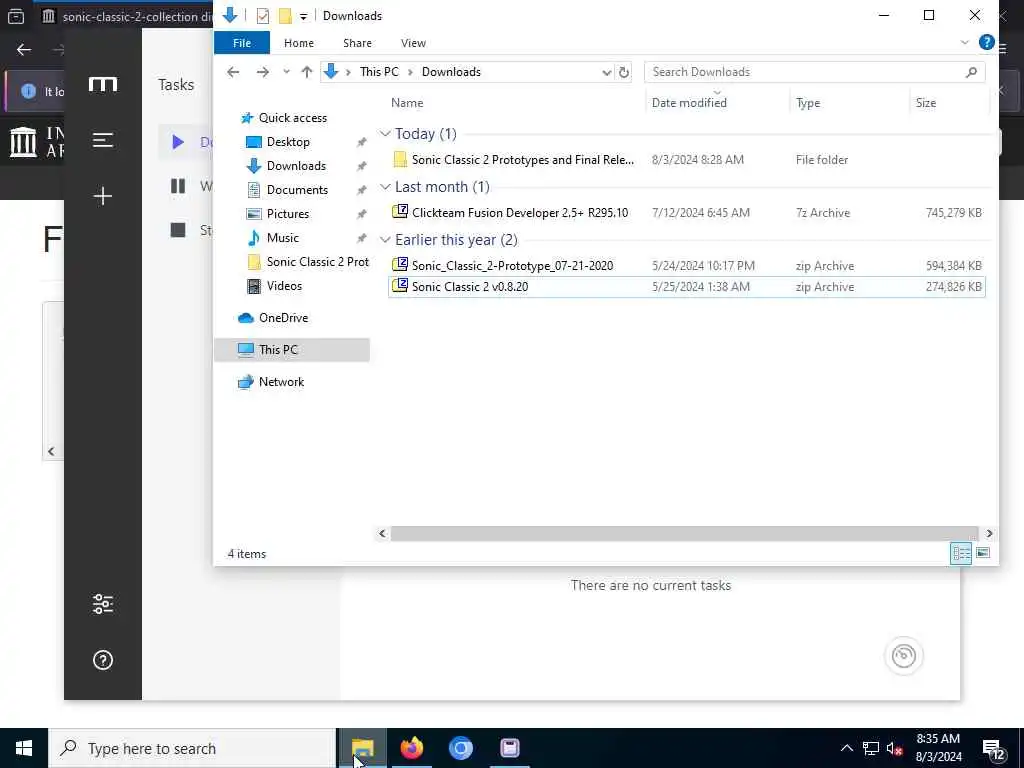Click browser back arrow behind windows

click(x=24, y=50)
